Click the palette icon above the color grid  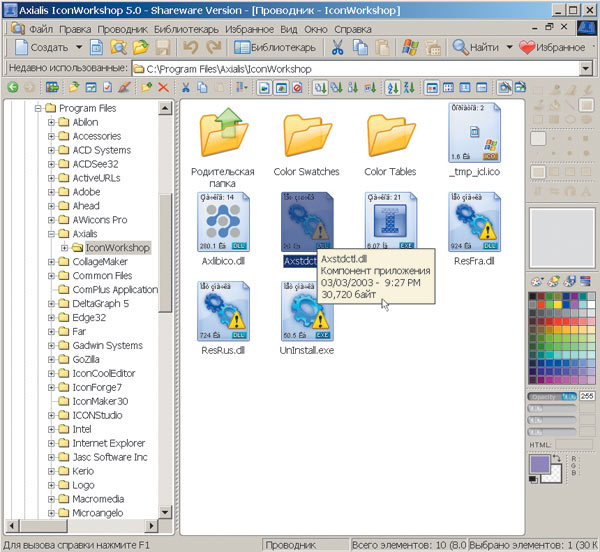pos(537,281)
